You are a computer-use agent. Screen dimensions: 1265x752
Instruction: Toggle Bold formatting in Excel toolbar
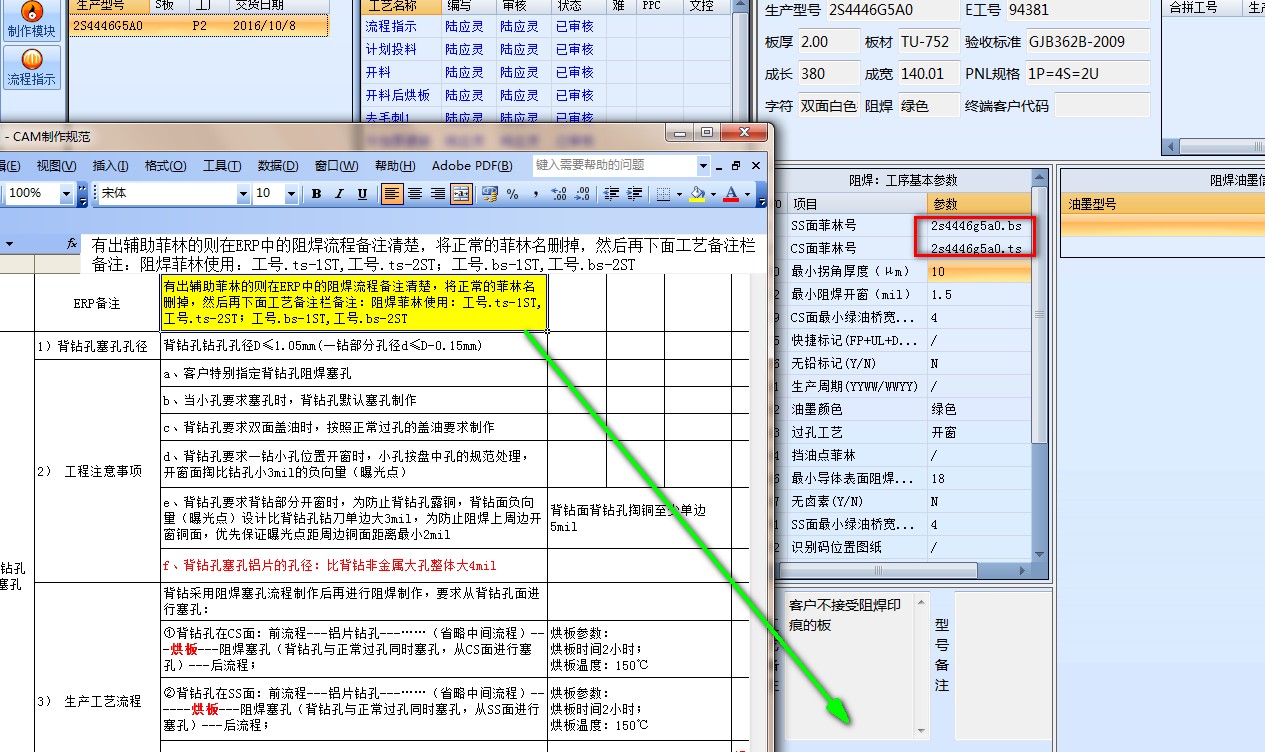click(x=316, y=194)
